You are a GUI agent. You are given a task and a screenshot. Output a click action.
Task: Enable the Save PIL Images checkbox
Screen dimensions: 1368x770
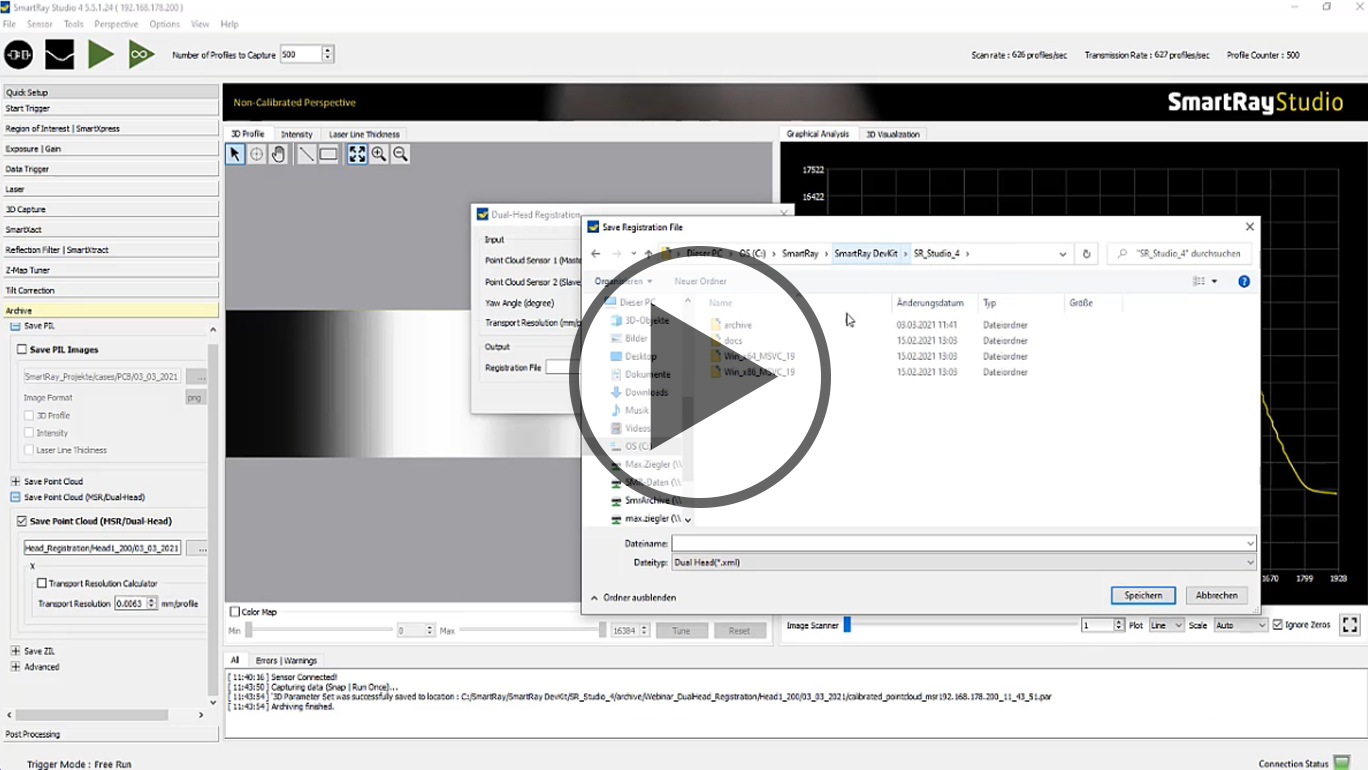pos(22,350)
